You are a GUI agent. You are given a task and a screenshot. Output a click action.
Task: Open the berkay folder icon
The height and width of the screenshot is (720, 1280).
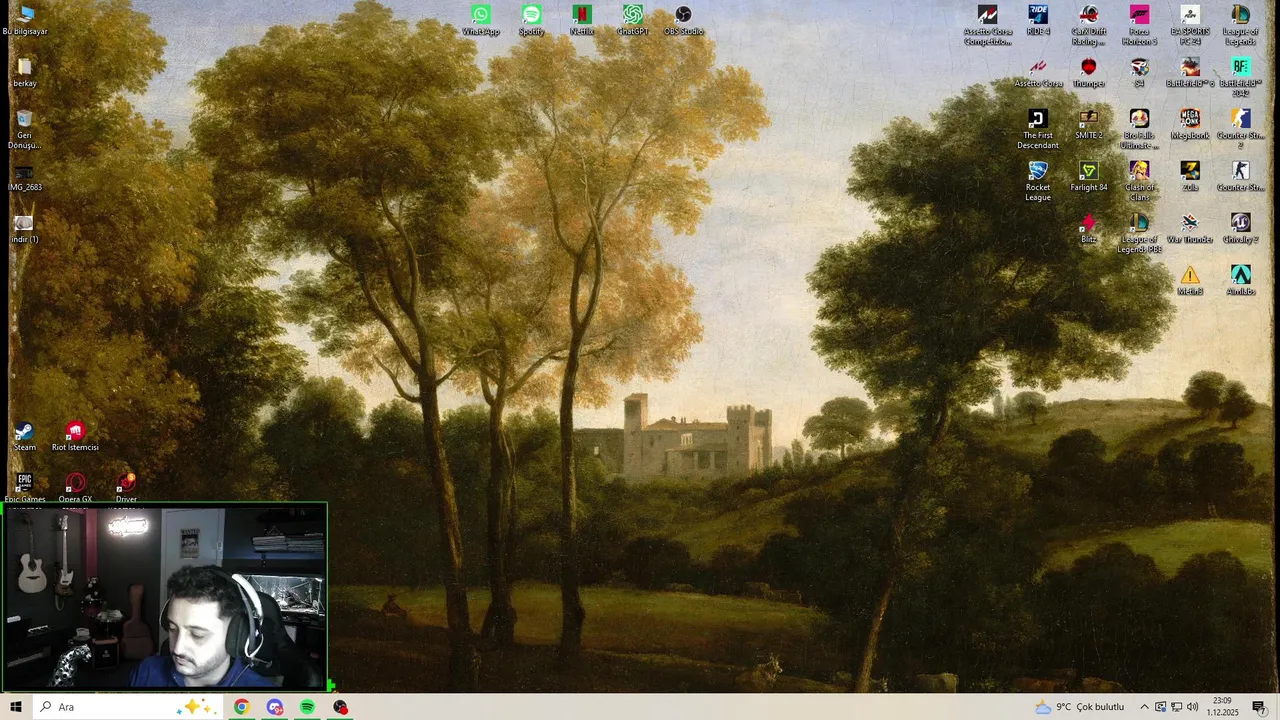click(x=24, y=73)
